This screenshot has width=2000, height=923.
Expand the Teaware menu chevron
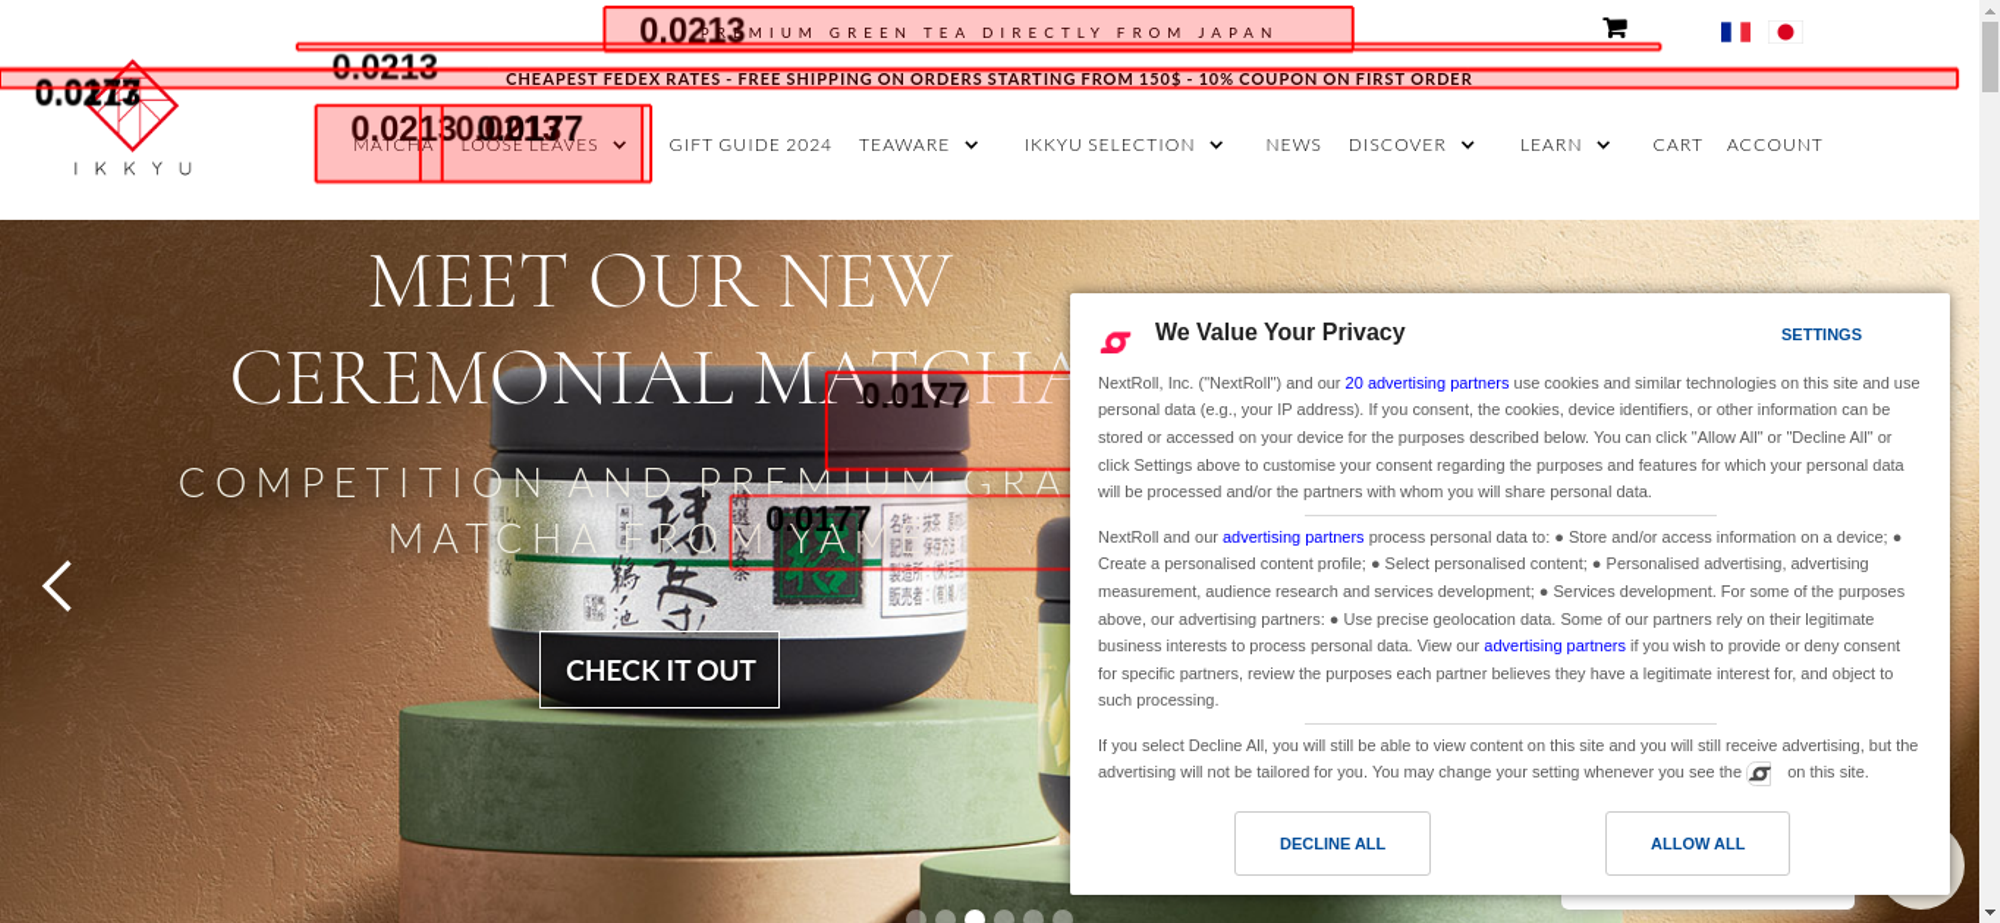pyautogui.click(x=971, y=145)
